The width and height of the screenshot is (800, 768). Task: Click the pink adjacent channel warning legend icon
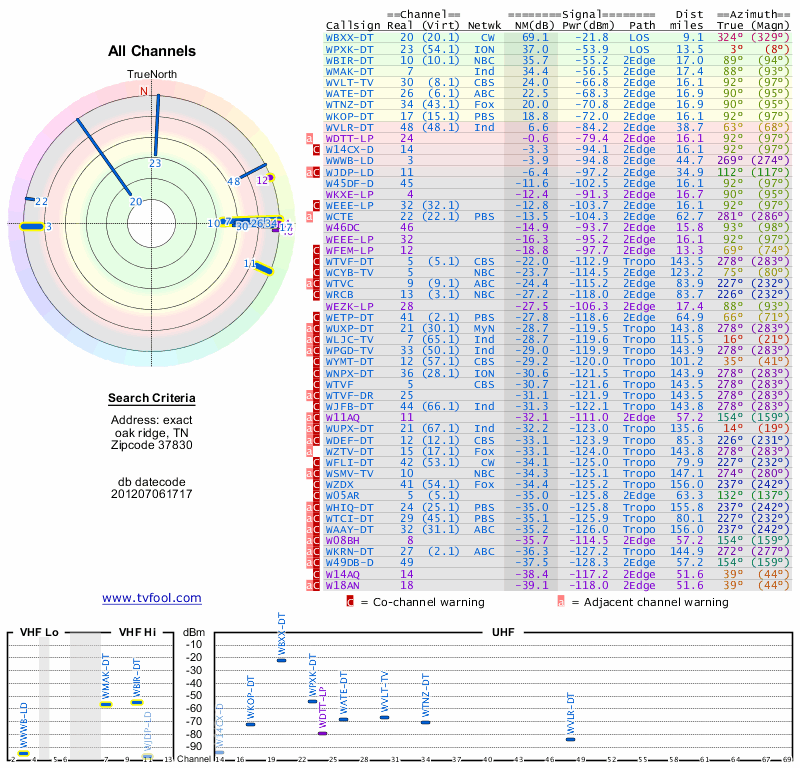click(x=561, y=602)
